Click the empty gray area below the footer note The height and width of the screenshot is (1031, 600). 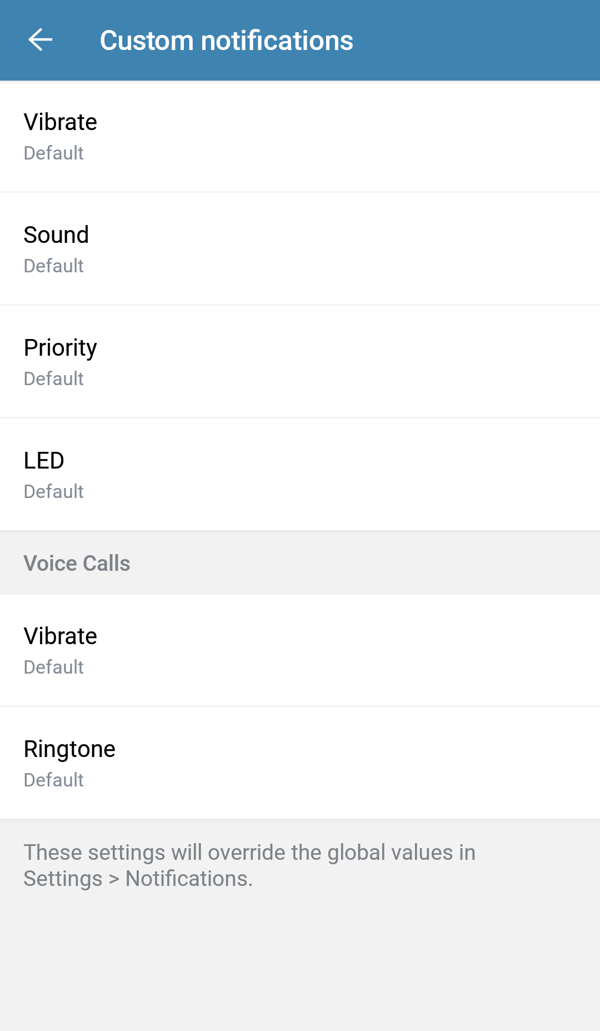click(300, 960)
